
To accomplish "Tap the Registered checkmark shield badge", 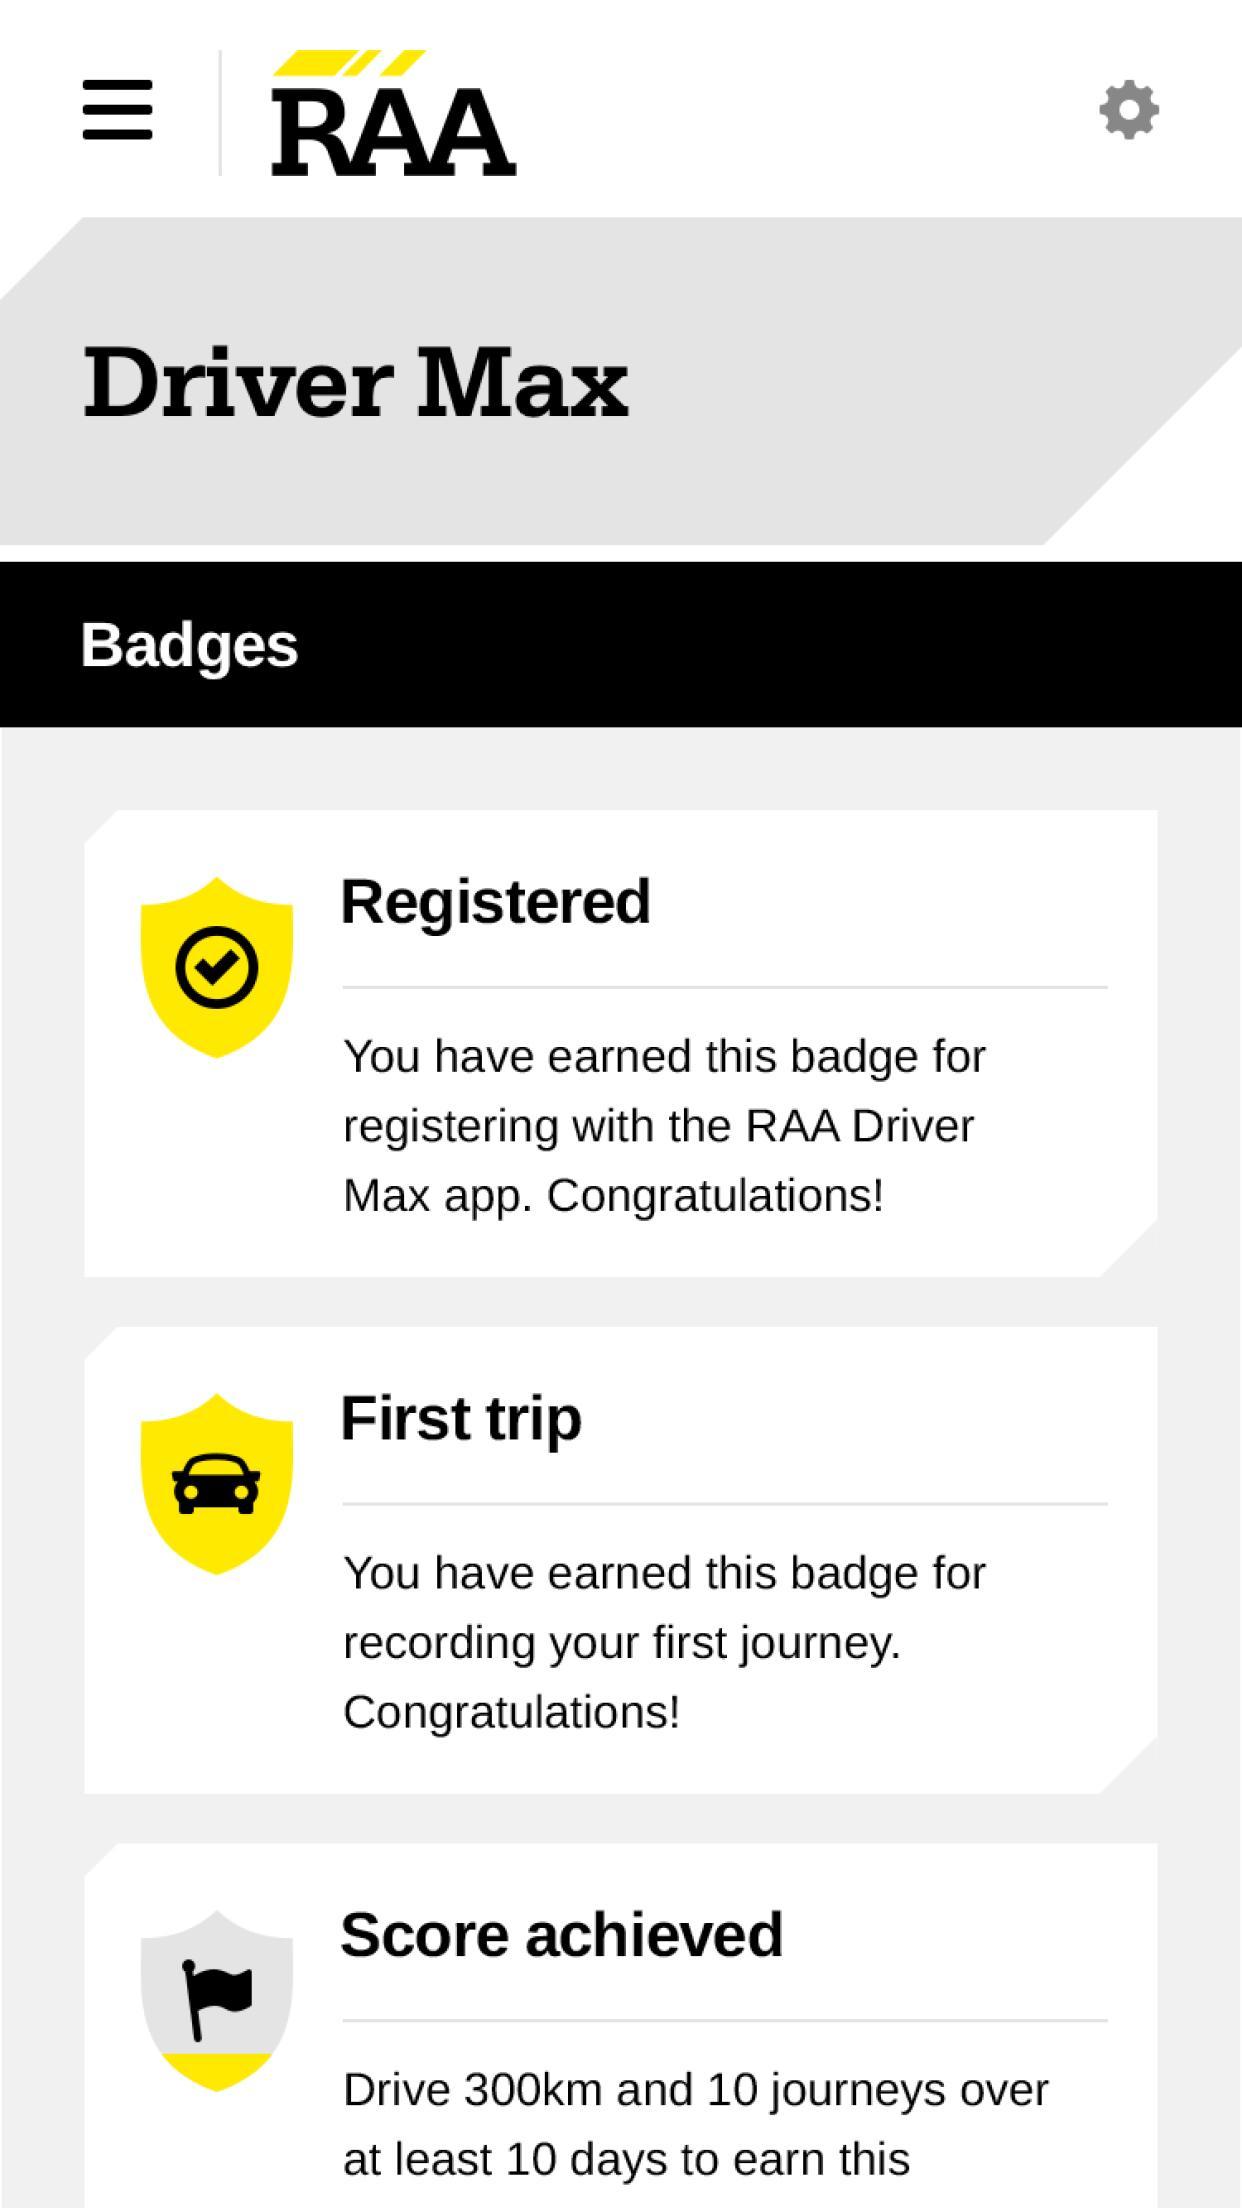I will 216,967.
